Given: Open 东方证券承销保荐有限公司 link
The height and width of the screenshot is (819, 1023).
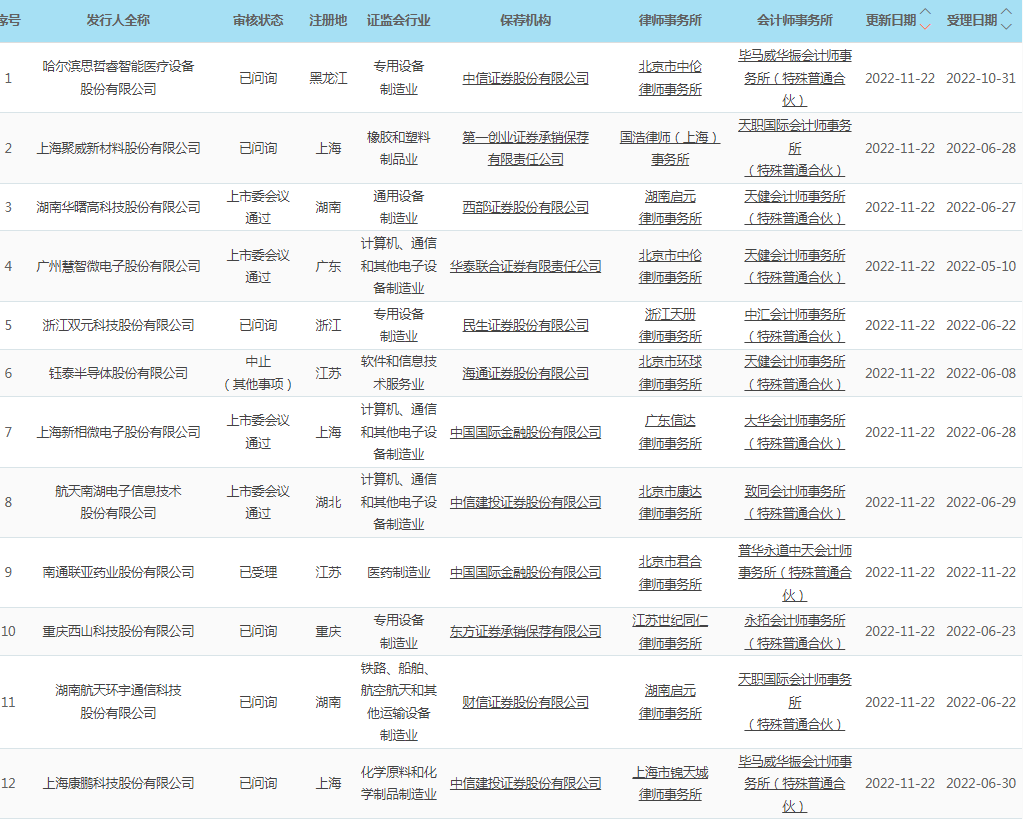Looking at the screenshot, I should (x=525, y=631).
